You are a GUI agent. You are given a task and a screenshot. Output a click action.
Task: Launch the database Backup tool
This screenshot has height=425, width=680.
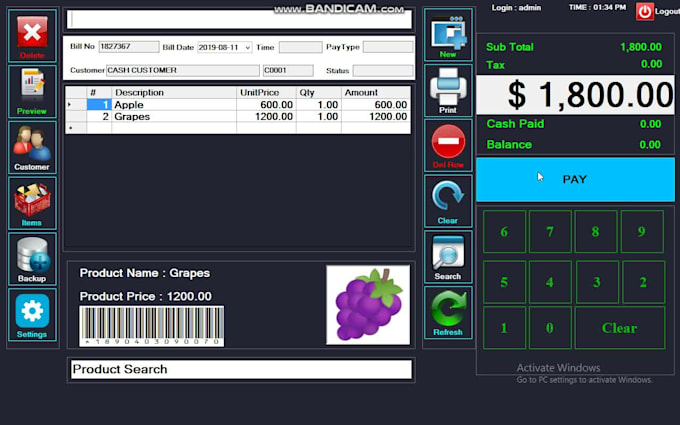click(32, 259)
